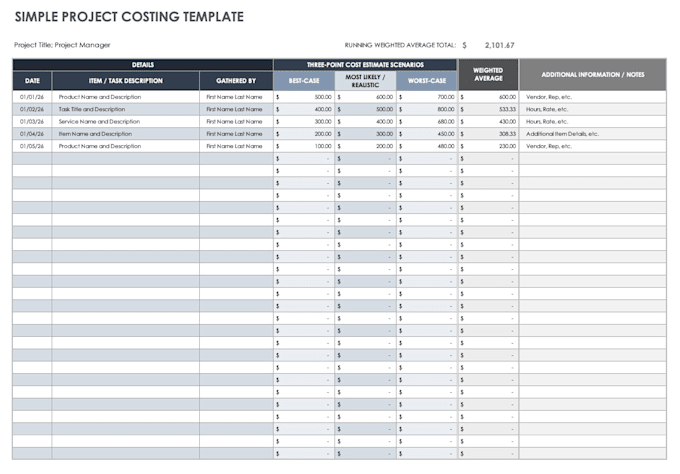The width and height of the screenshot is (680, 474).
Task: Select the 600.00 most likely cell
Action: (365, 97)
